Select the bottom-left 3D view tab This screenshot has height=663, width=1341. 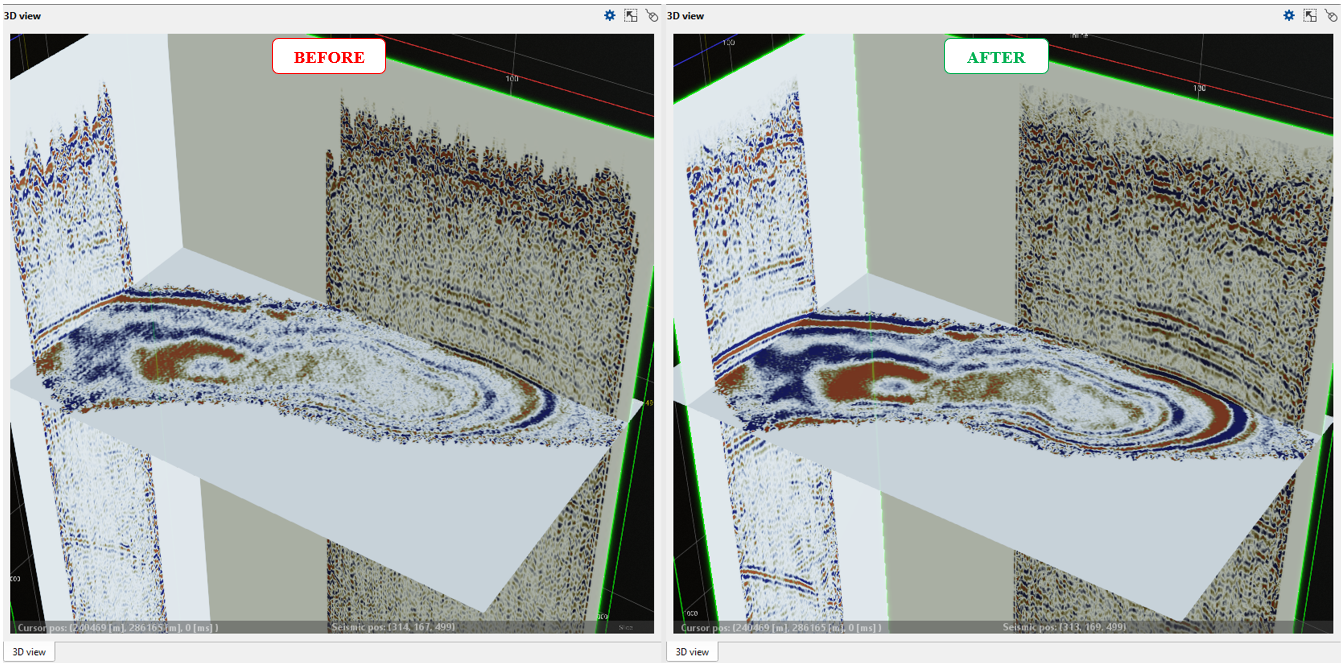[x=29, y=652]
